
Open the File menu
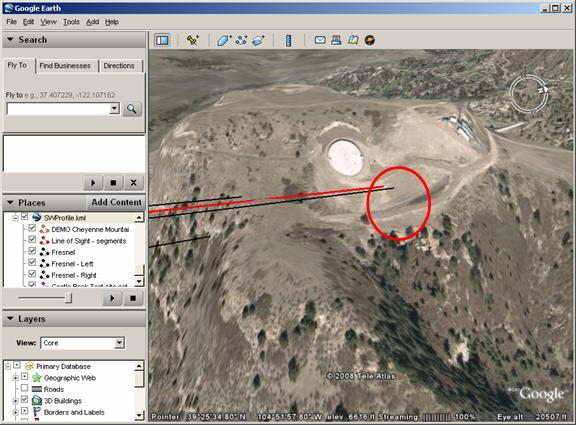click(11, 22)
